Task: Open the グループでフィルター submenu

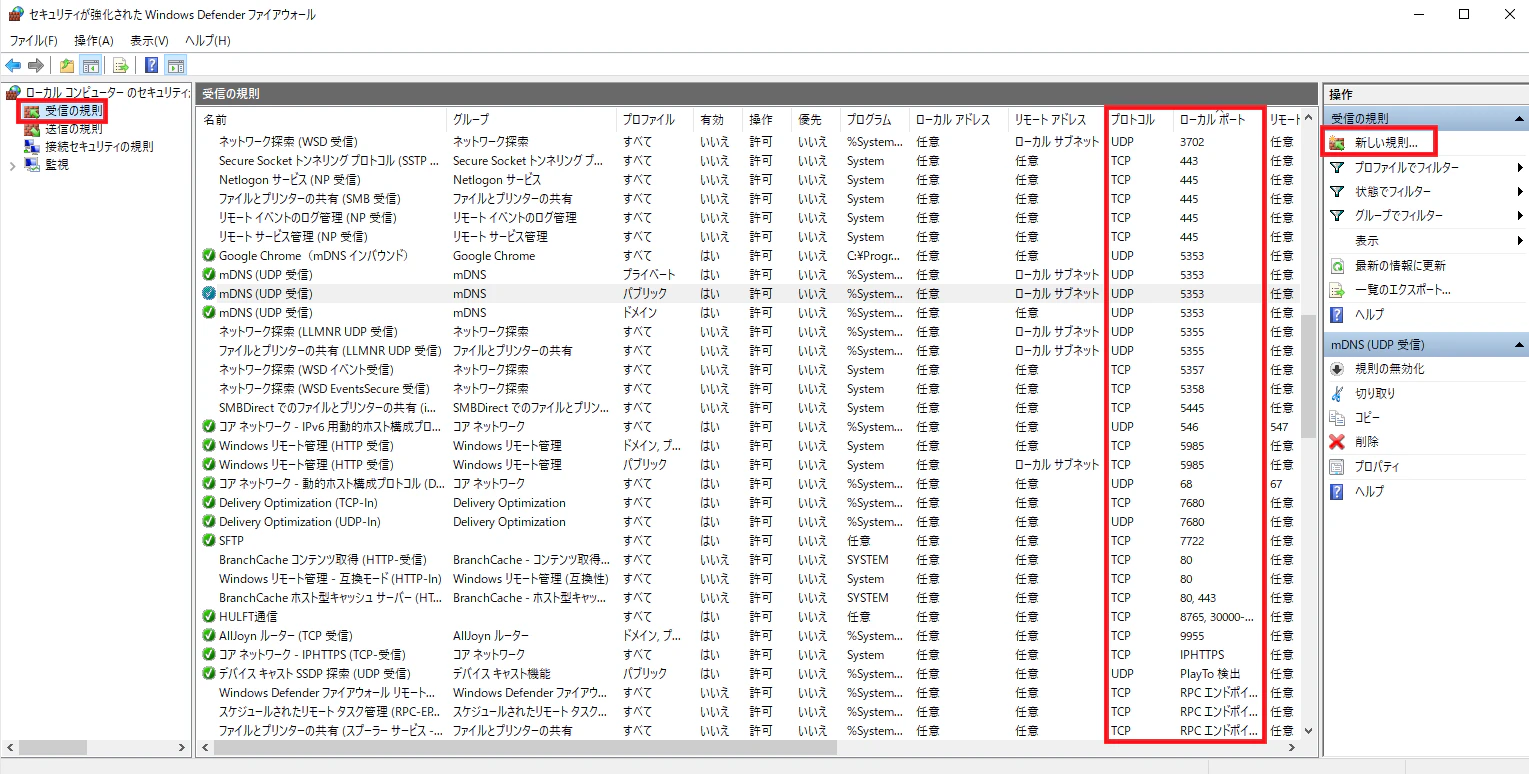Action: (1425, 216)
